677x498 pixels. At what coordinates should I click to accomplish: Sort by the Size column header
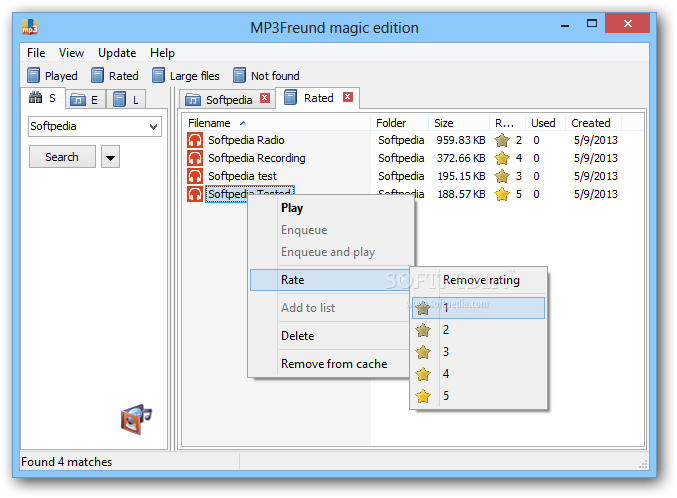459,123
